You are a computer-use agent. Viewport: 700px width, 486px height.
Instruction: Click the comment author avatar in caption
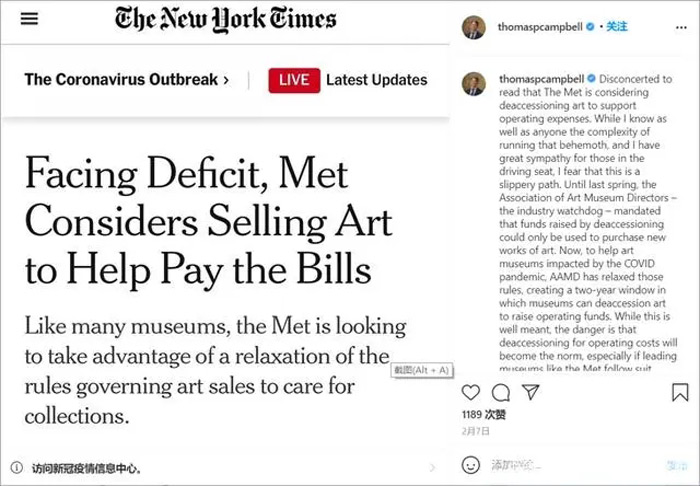[x=474, y=84]
